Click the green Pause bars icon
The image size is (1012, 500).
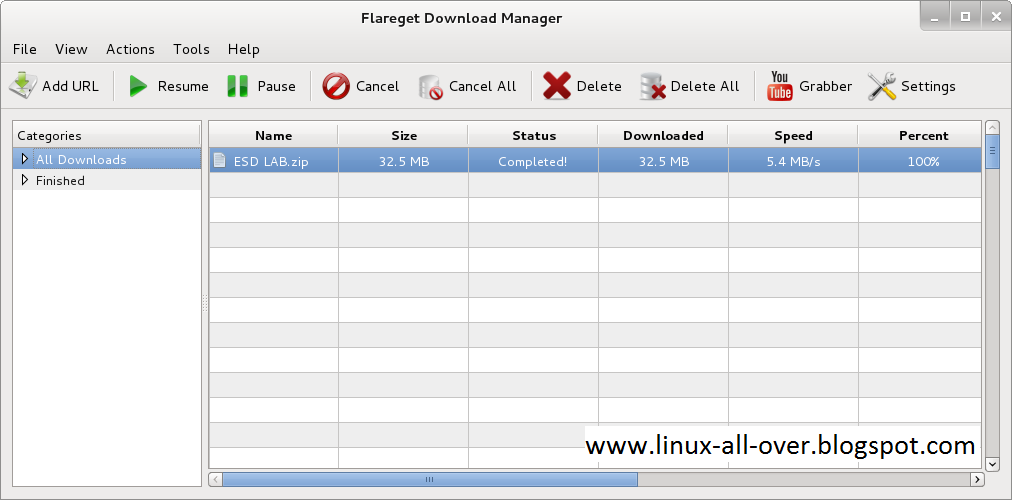pos(238,86)
